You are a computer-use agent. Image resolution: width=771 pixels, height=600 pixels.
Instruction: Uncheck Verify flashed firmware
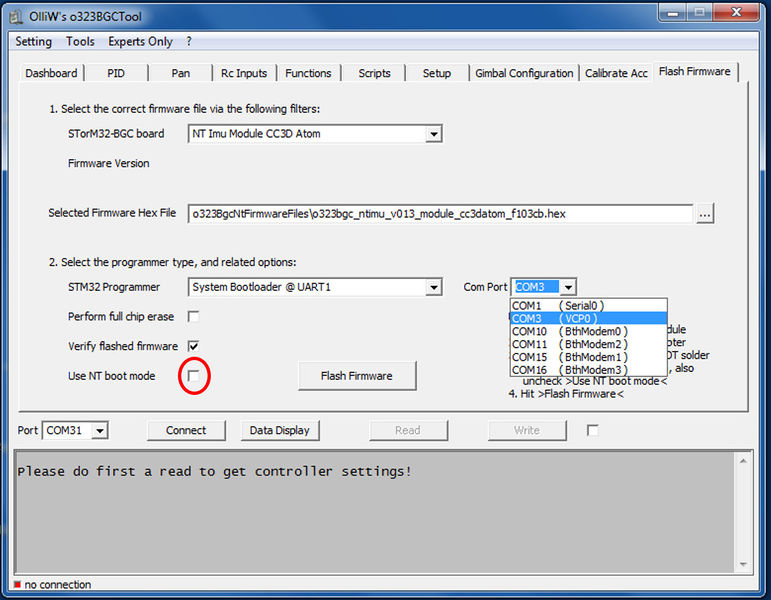(194, 346)
